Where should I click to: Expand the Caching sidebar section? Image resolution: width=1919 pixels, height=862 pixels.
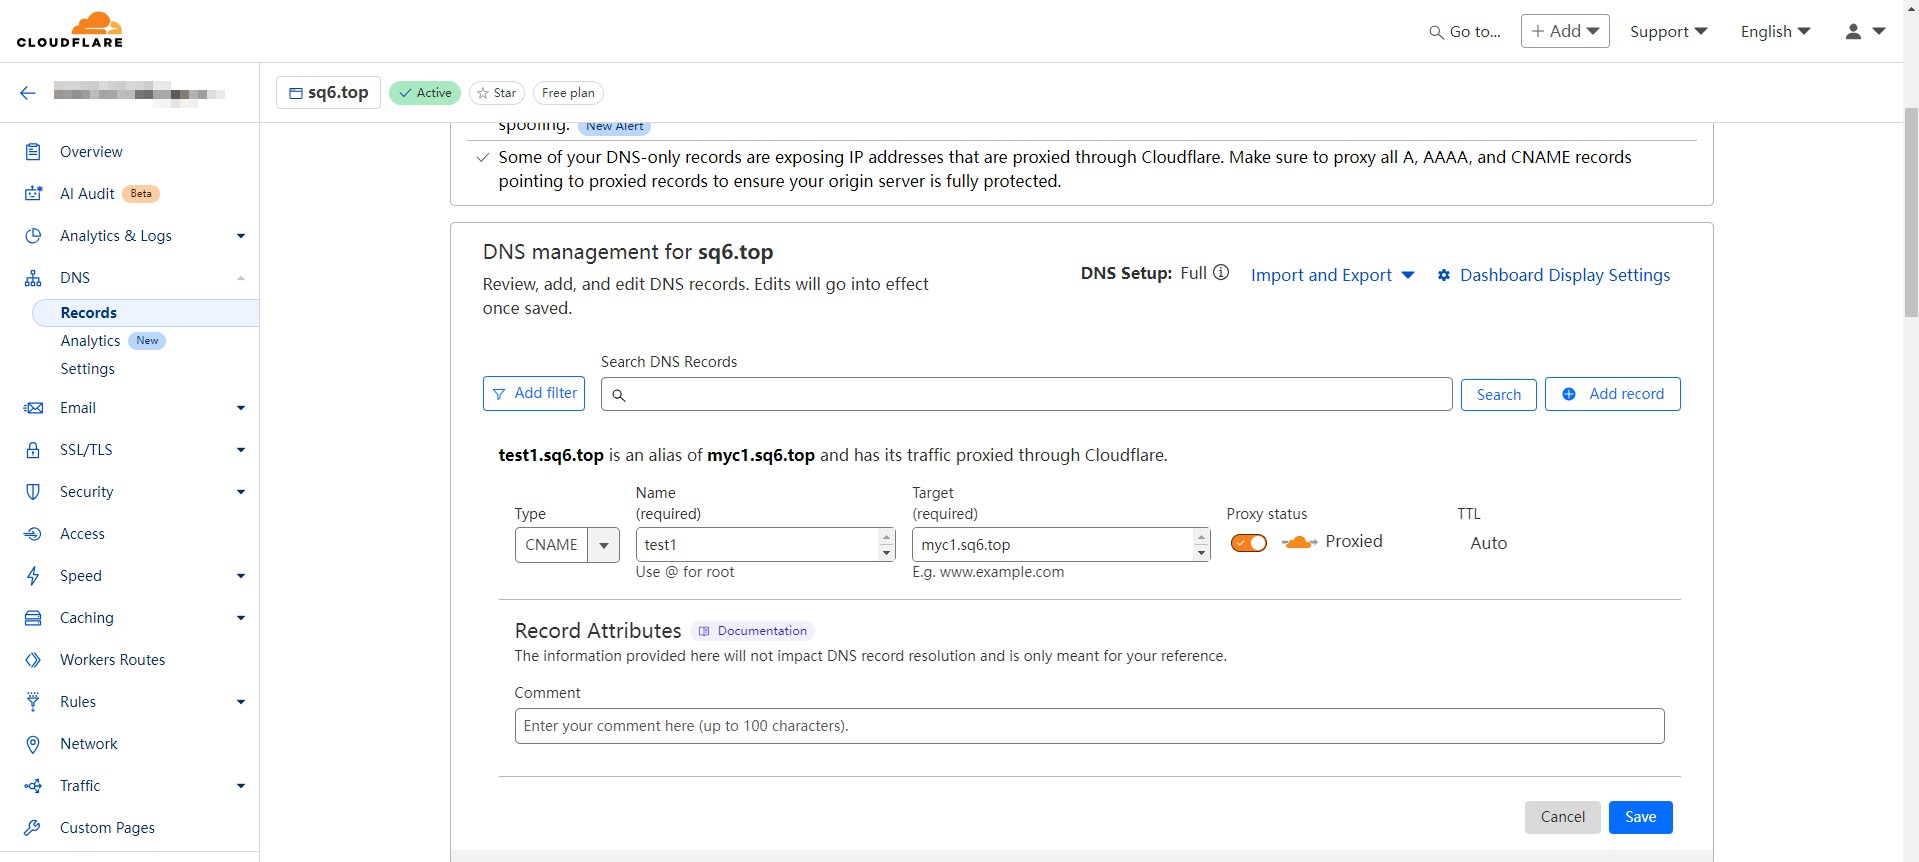coord(241,618)
